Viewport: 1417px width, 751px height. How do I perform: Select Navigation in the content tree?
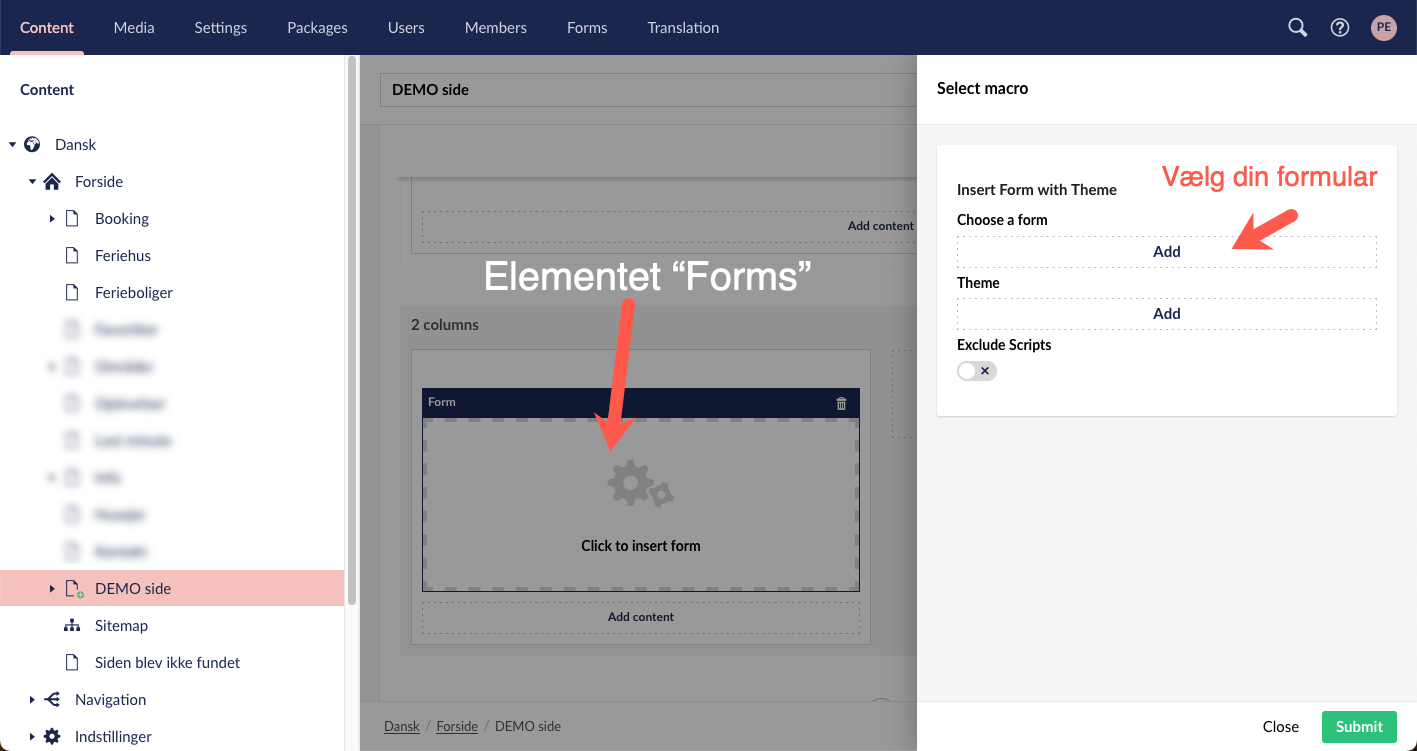tap(110, 700)
